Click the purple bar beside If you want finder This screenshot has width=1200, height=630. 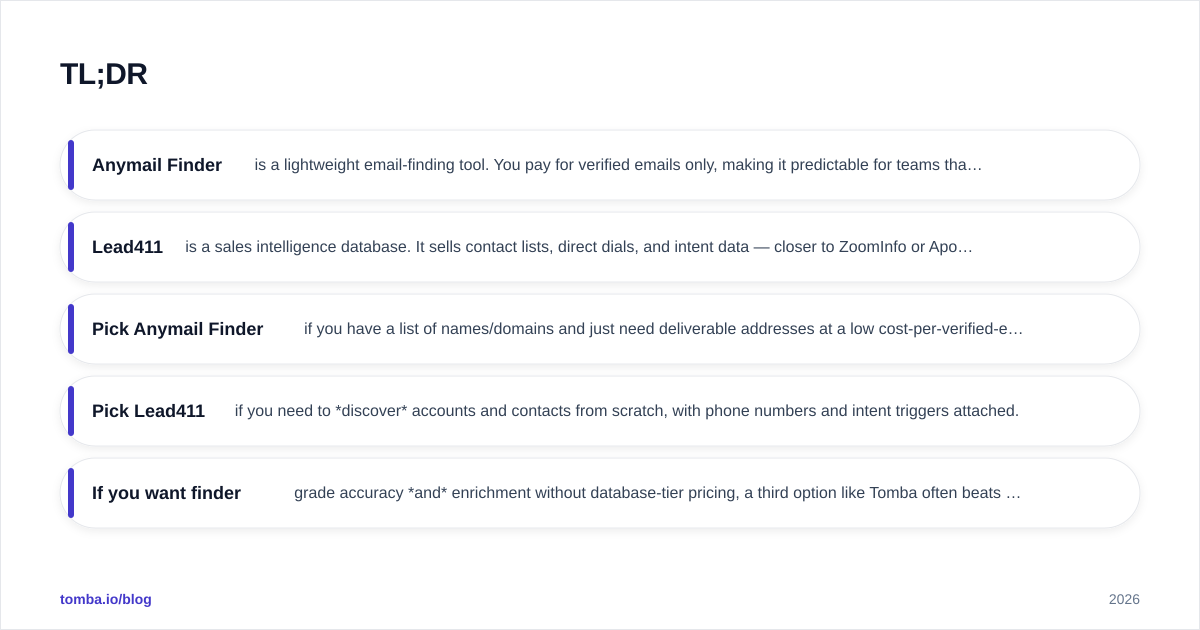click(x=71, y=493)
